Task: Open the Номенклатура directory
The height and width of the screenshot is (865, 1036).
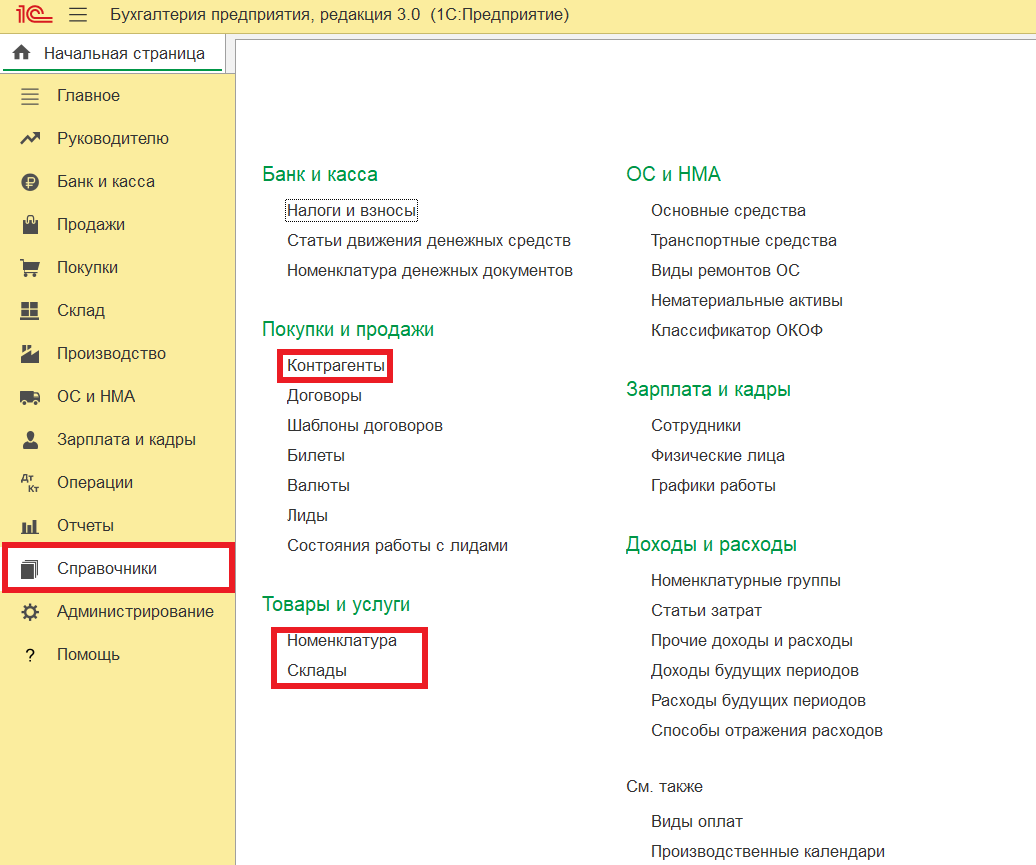Action: (x=342, y=641)
